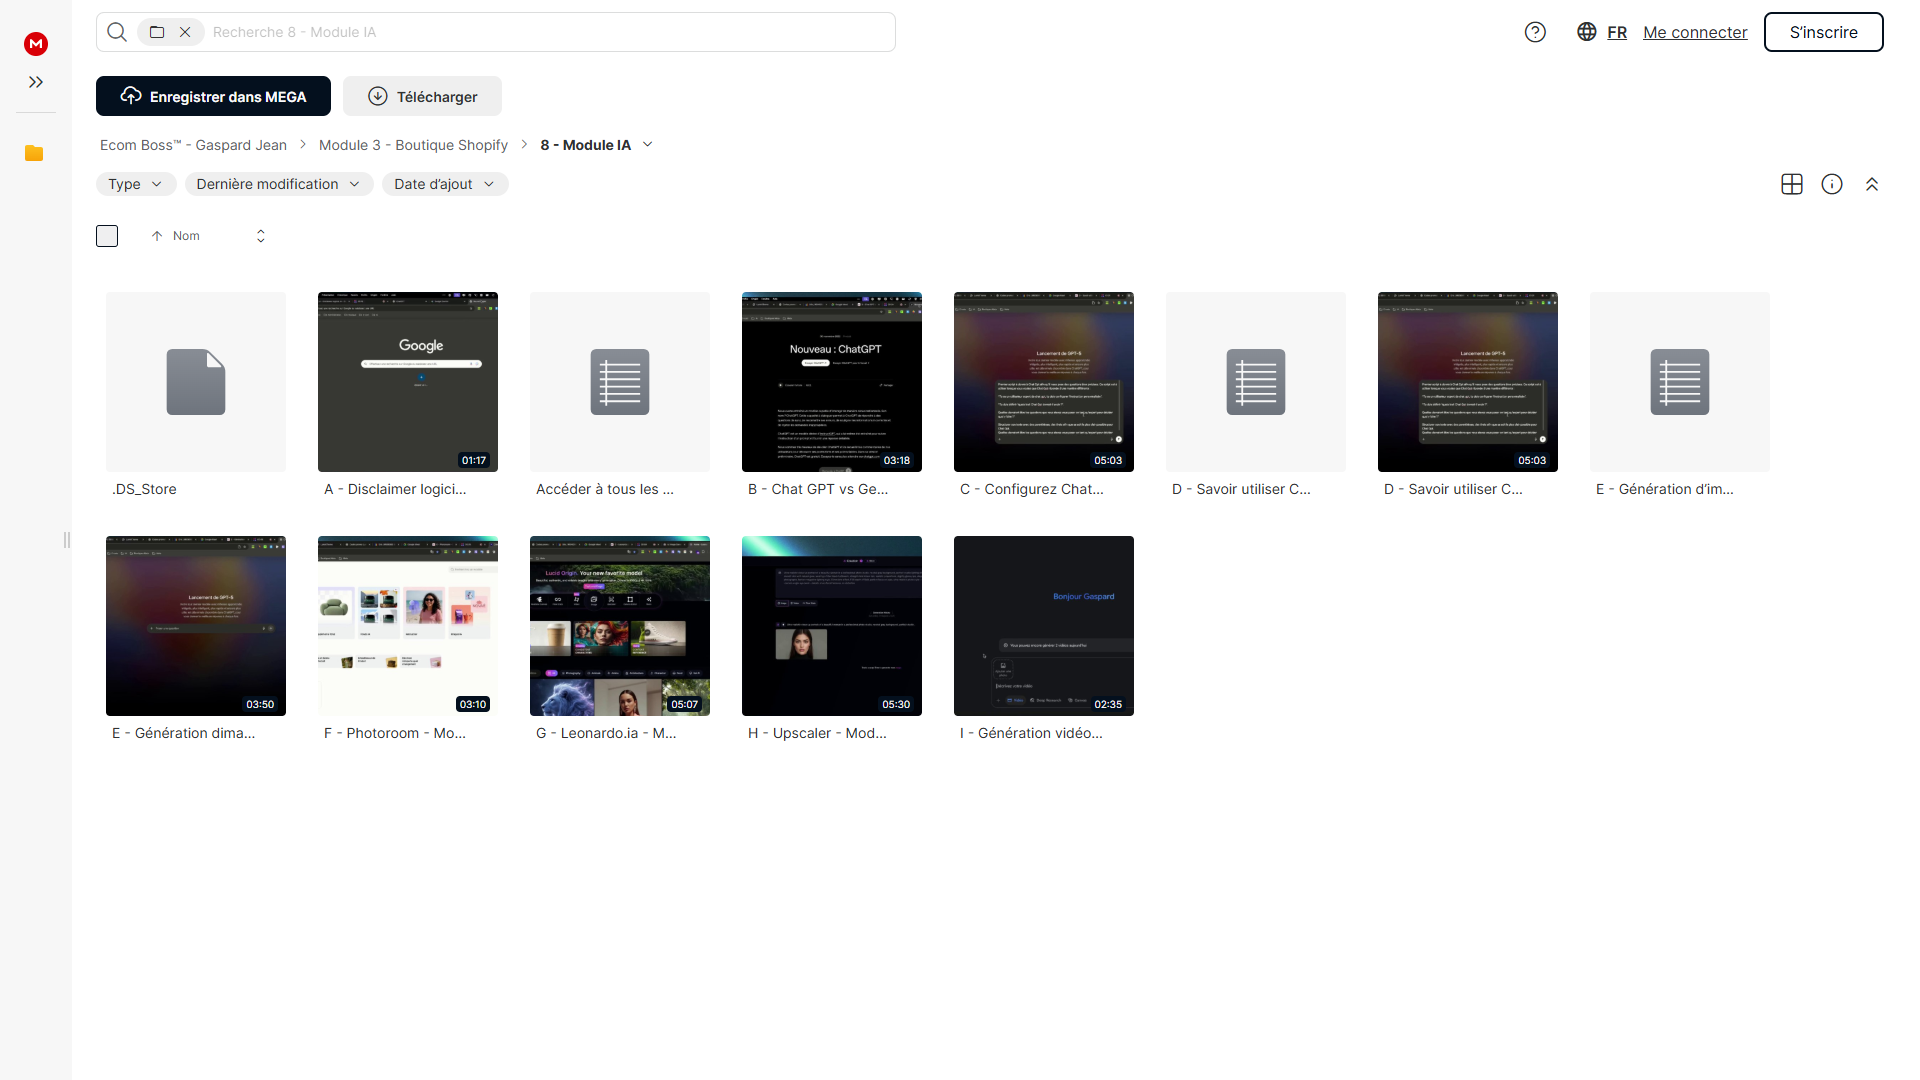Click the MEGA logo icon
Image resolution: width=1920 pixels, height=1080 pixels.
(x=36, y=43)
